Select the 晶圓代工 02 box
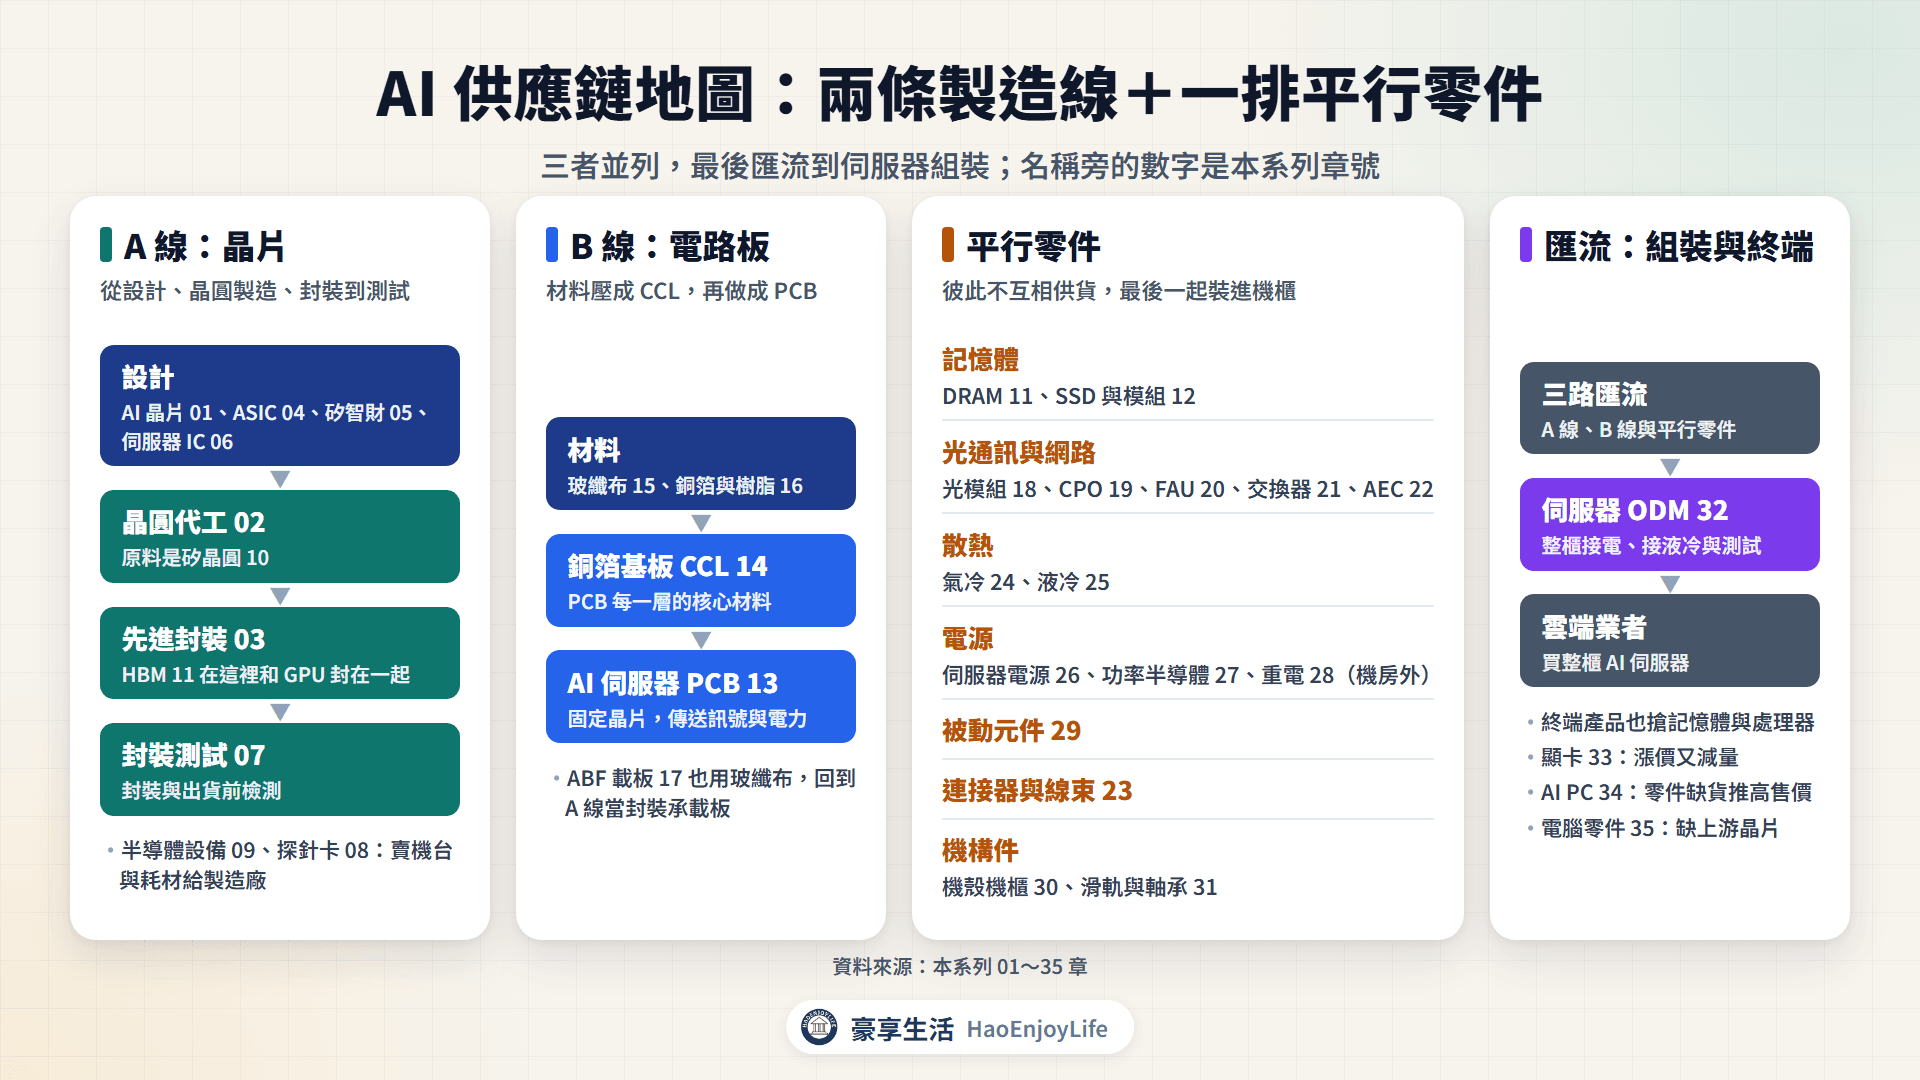Viewport: 1920px width, 1080px height. [280, 537]
